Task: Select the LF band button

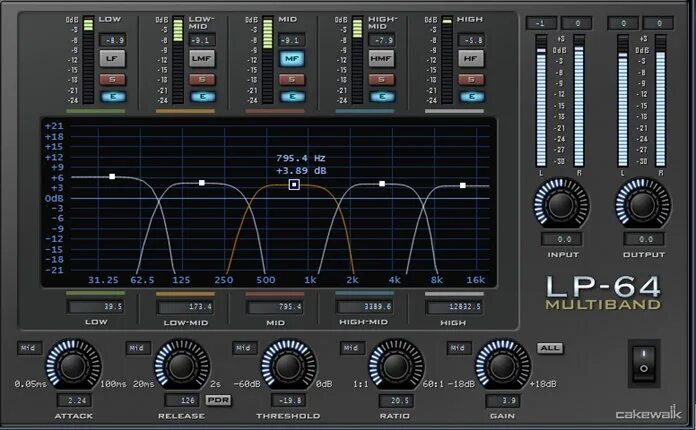Action: (x=112, y=58)
